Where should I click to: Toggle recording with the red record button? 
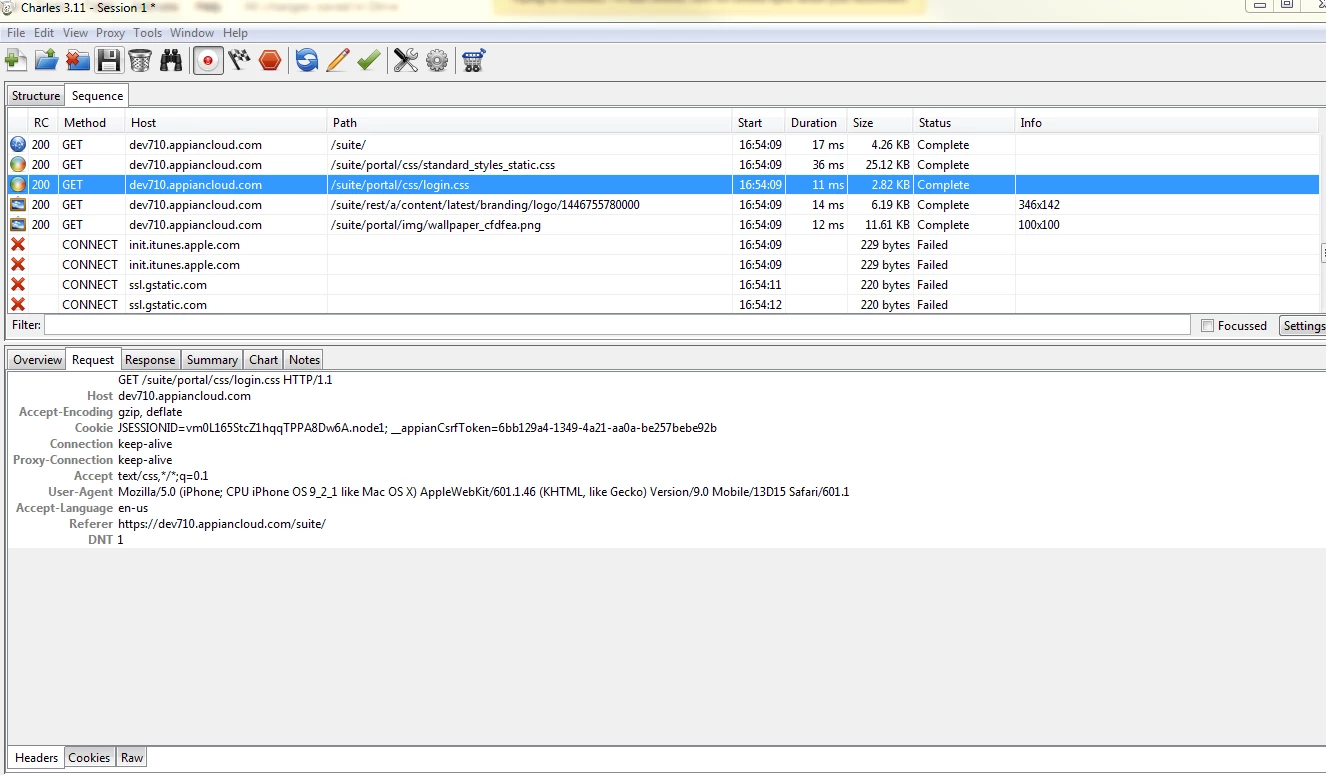coord(208,60)
